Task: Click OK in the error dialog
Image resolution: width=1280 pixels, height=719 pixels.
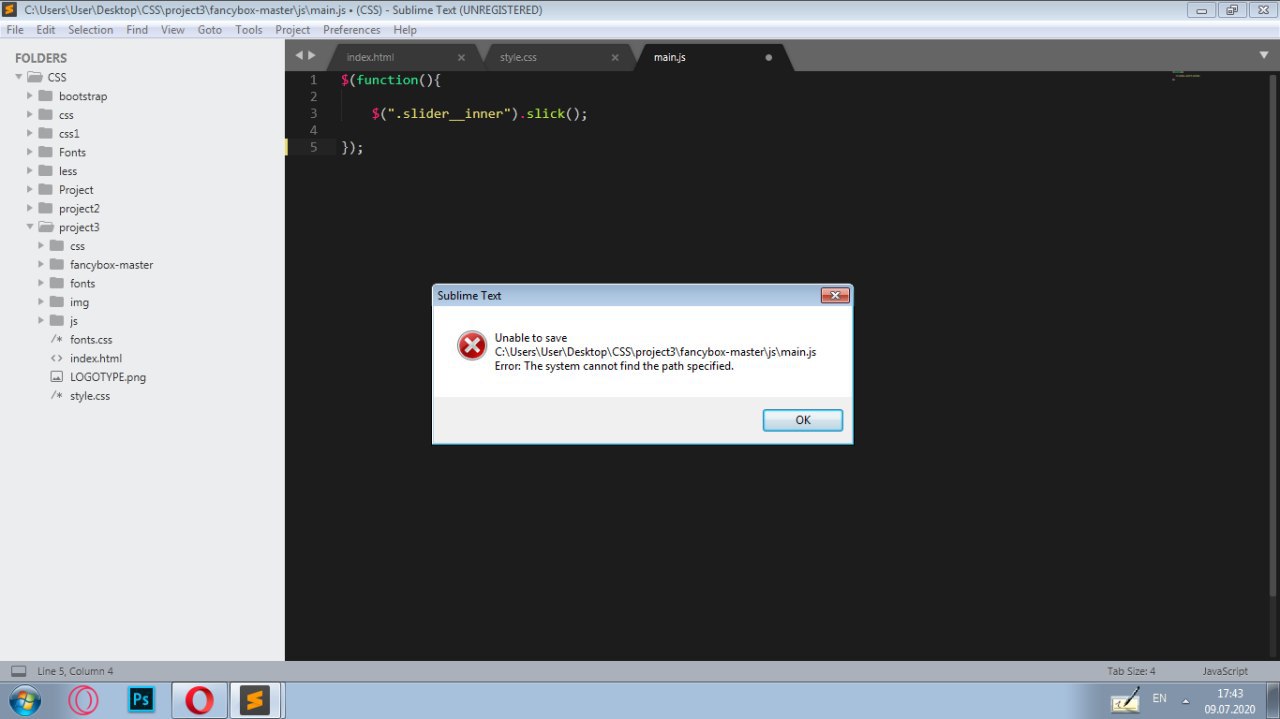Action: [802, 420]
